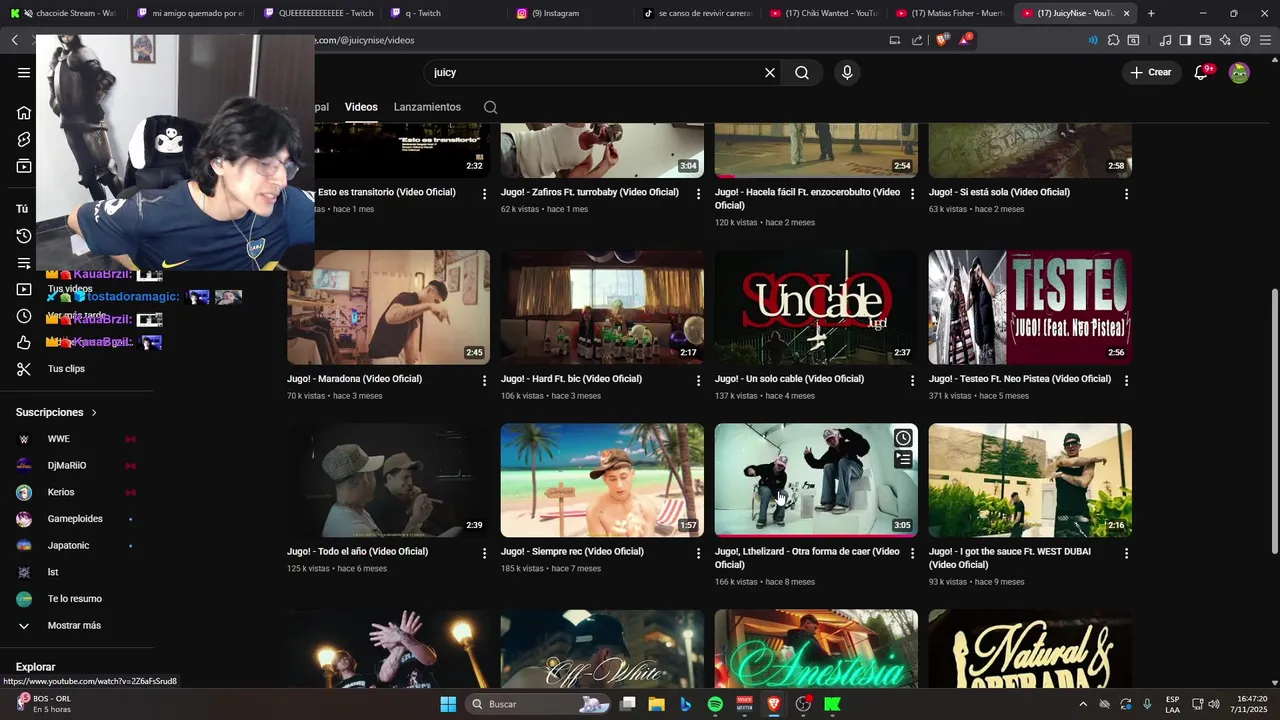The height and width of the screenshot is (720, 1280).
Task: Open Te lo resumo subscription
Action: tap(76, 599)
